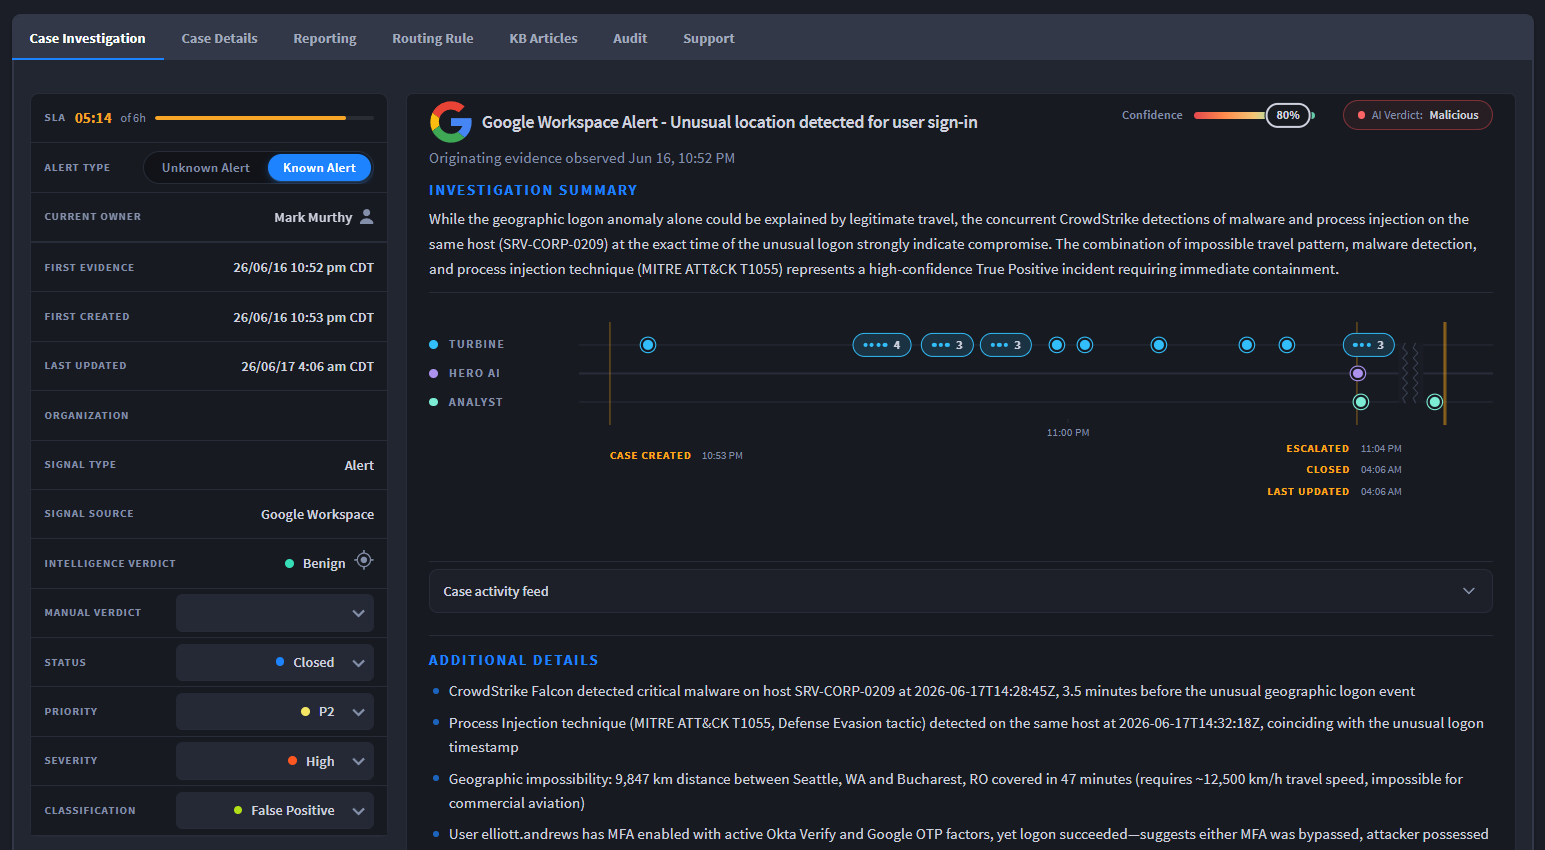The image size is (1545, 850).
Task: Click the user icon next to Mark Murthy
Action: (367, 217)
